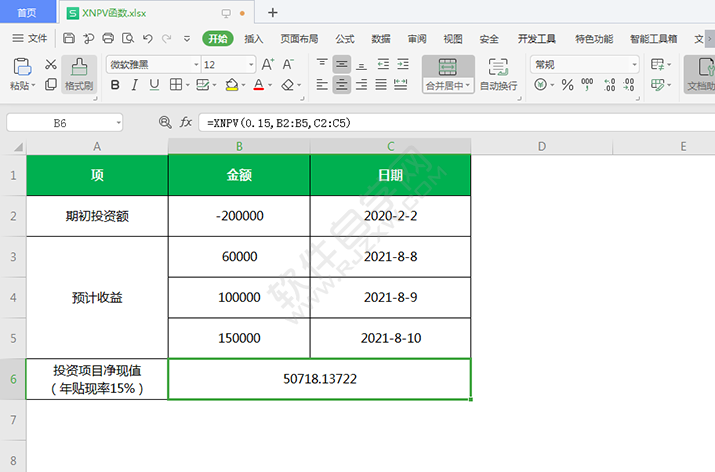
Task: Click the Cut scissors icon
Action: click(51, 64)
